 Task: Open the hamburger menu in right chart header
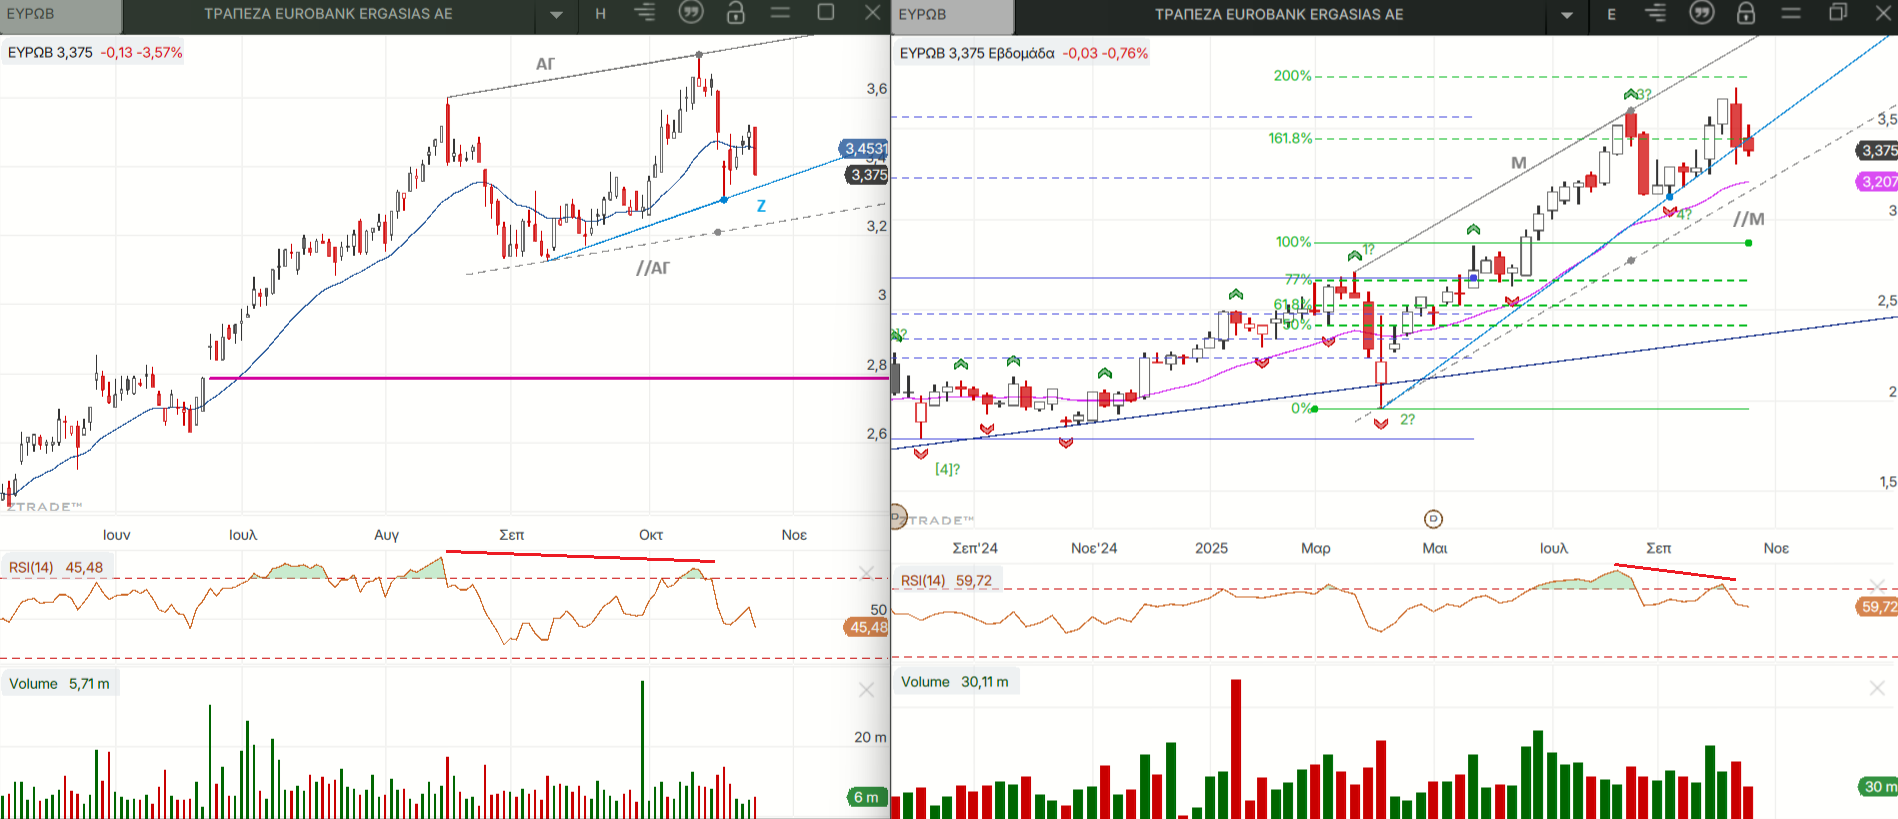(x=1791, y=14)
